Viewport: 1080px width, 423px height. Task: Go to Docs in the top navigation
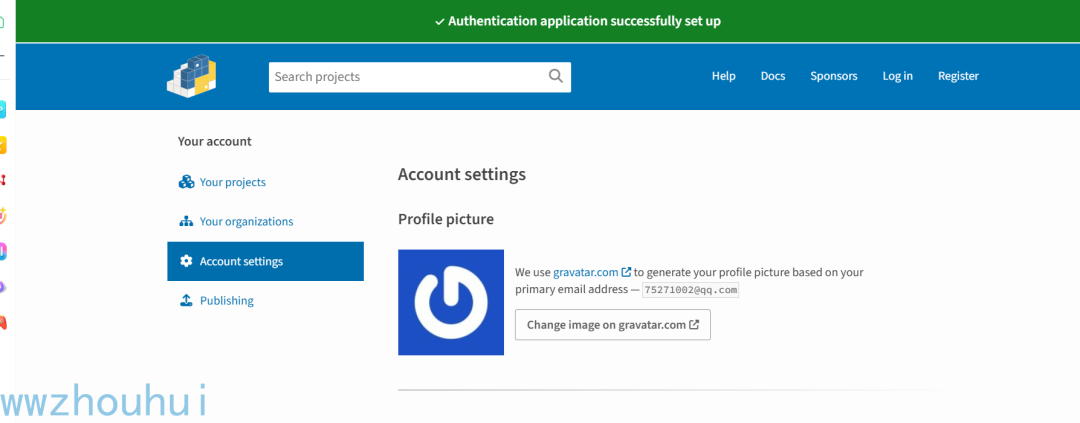(773, 76)
